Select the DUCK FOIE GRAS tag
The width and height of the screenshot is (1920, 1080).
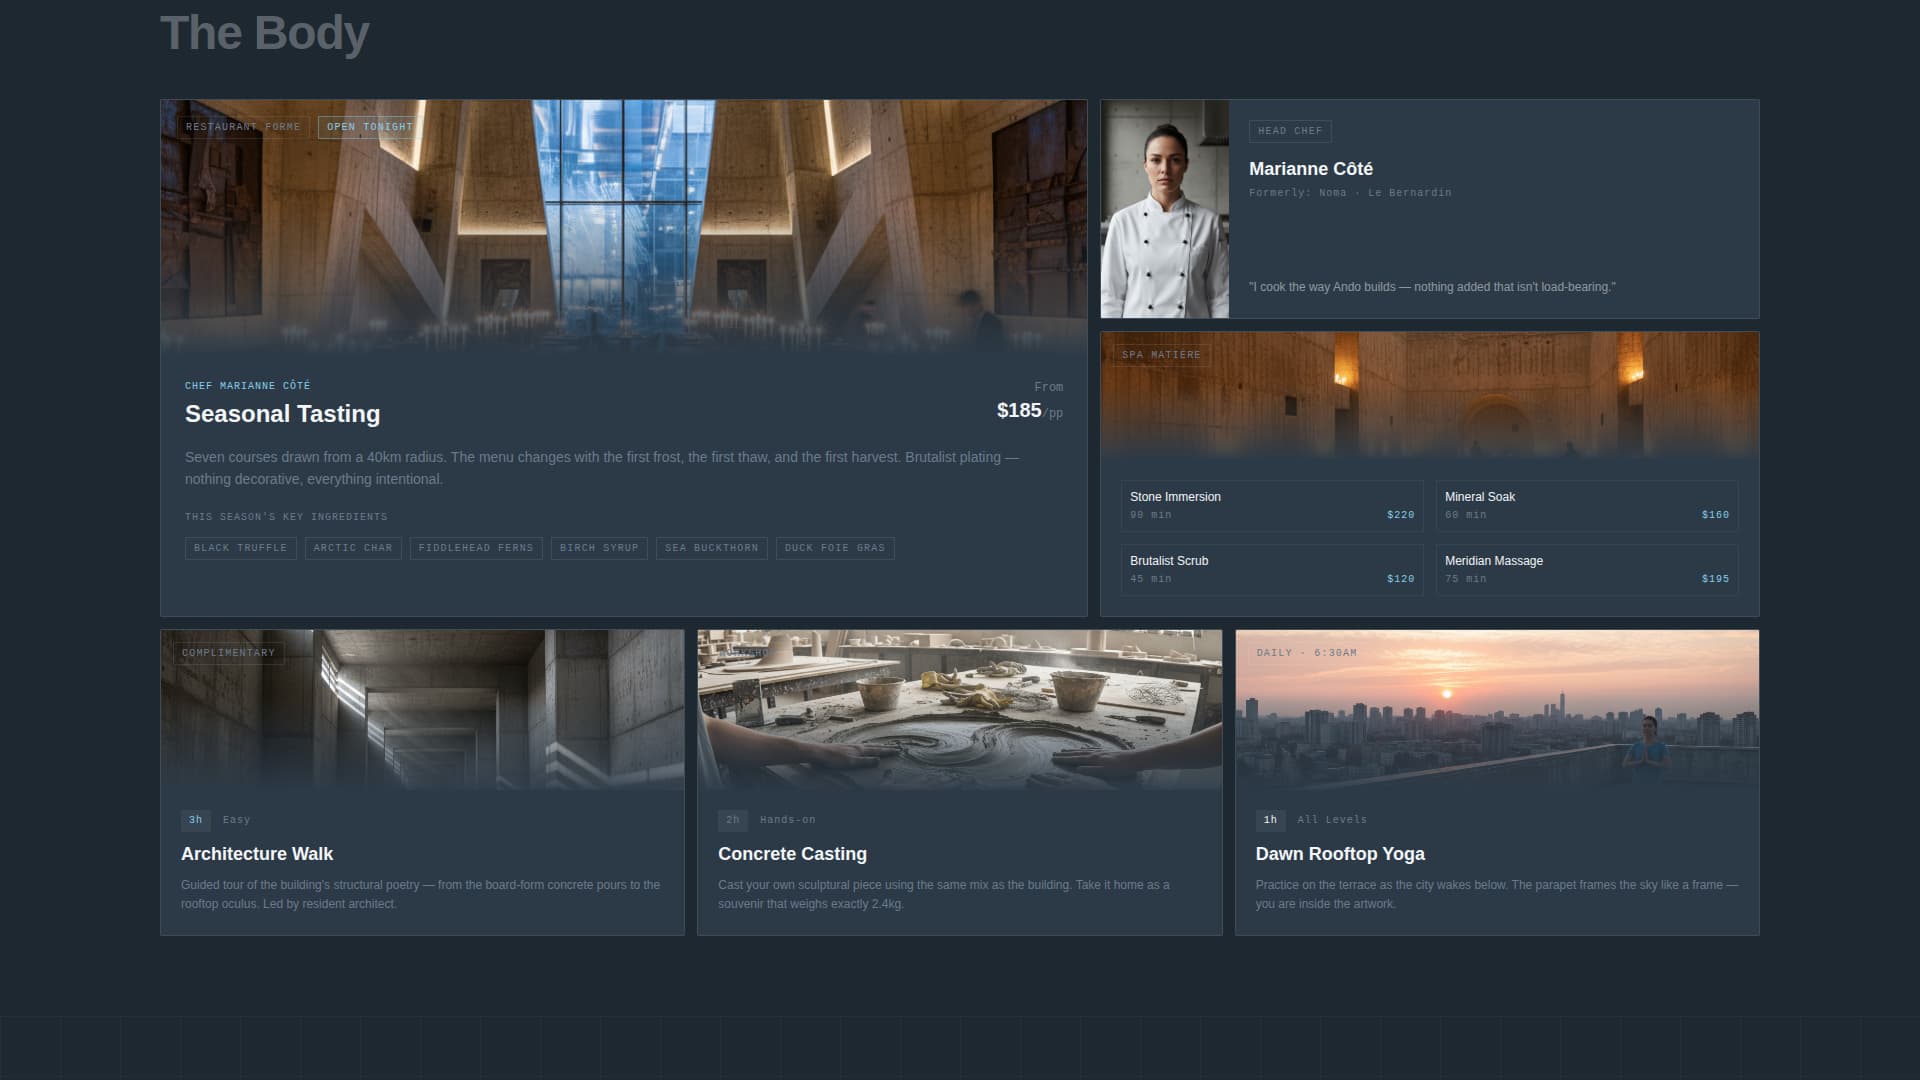tap(833, 547)
